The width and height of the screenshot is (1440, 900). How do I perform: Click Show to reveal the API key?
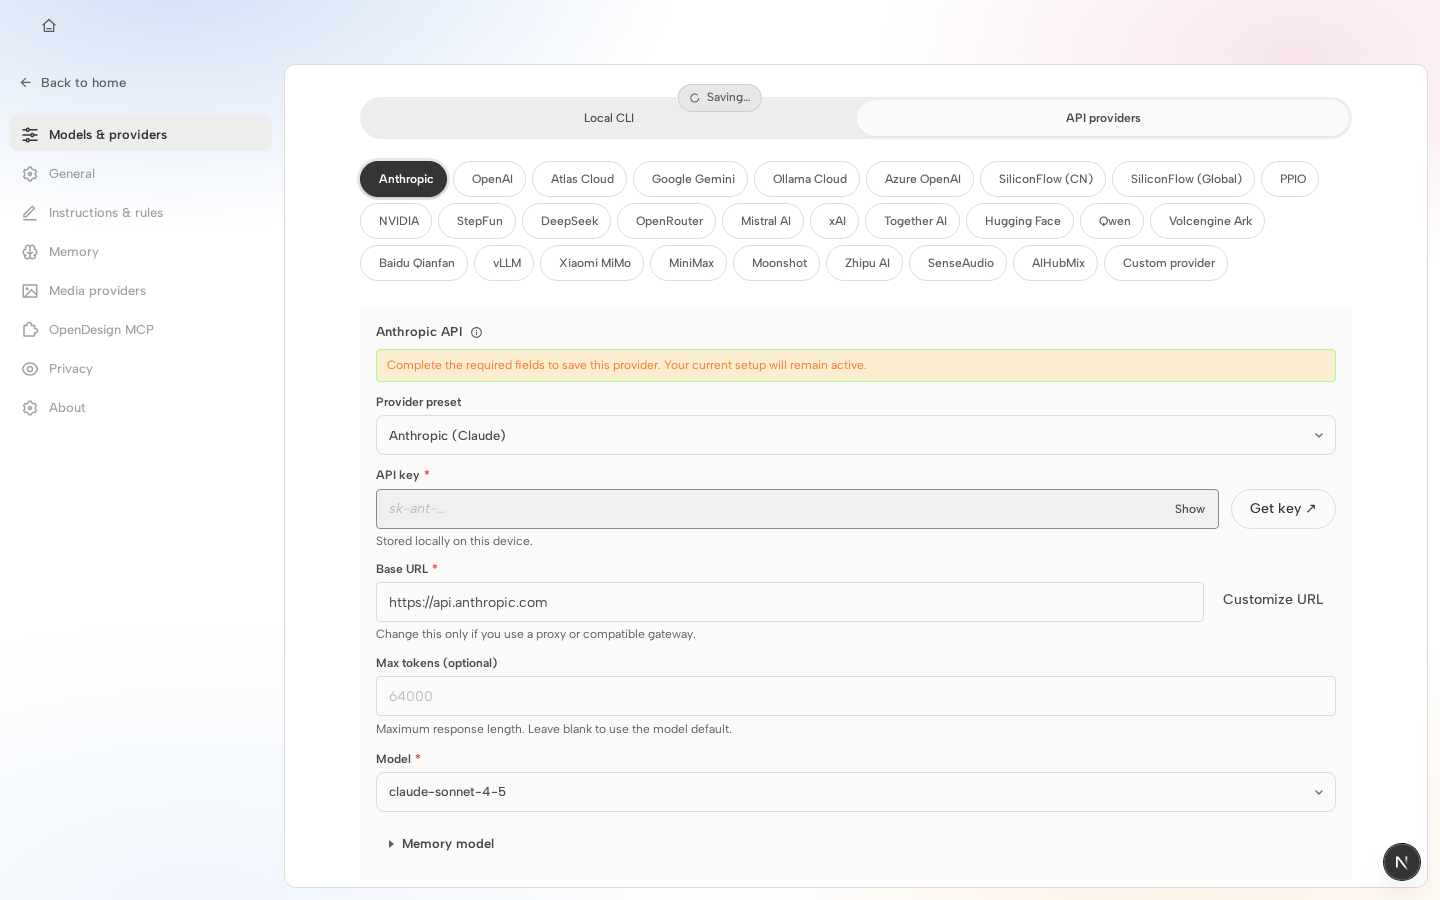1190,509
